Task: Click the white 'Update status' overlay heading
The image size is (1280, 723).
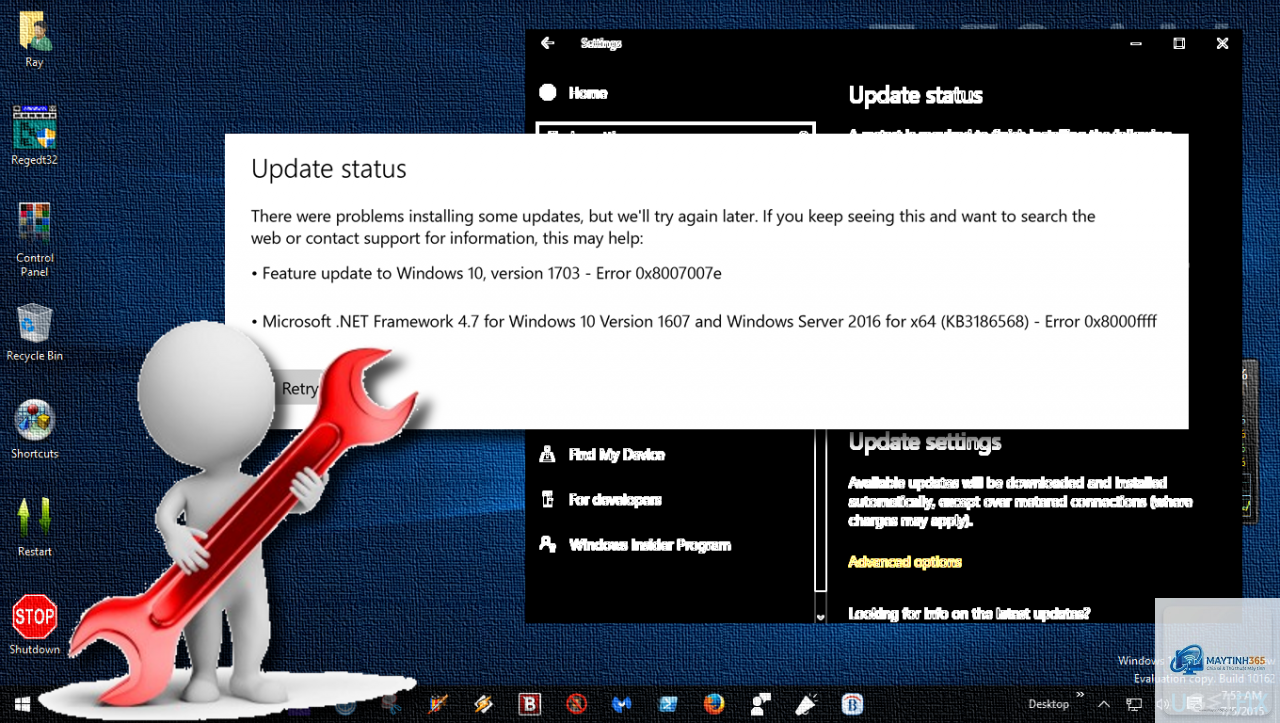Action: point(329,169)
